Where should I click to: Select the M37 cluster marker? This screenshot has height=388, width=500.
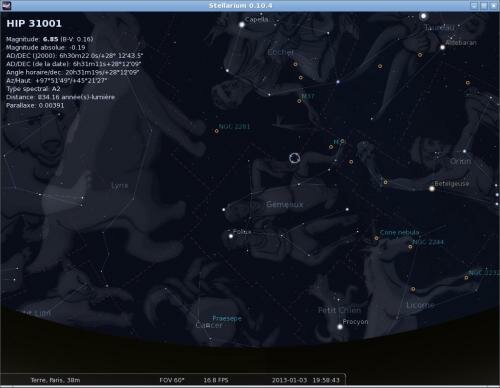pyautogui.click(x=299, y=101)
